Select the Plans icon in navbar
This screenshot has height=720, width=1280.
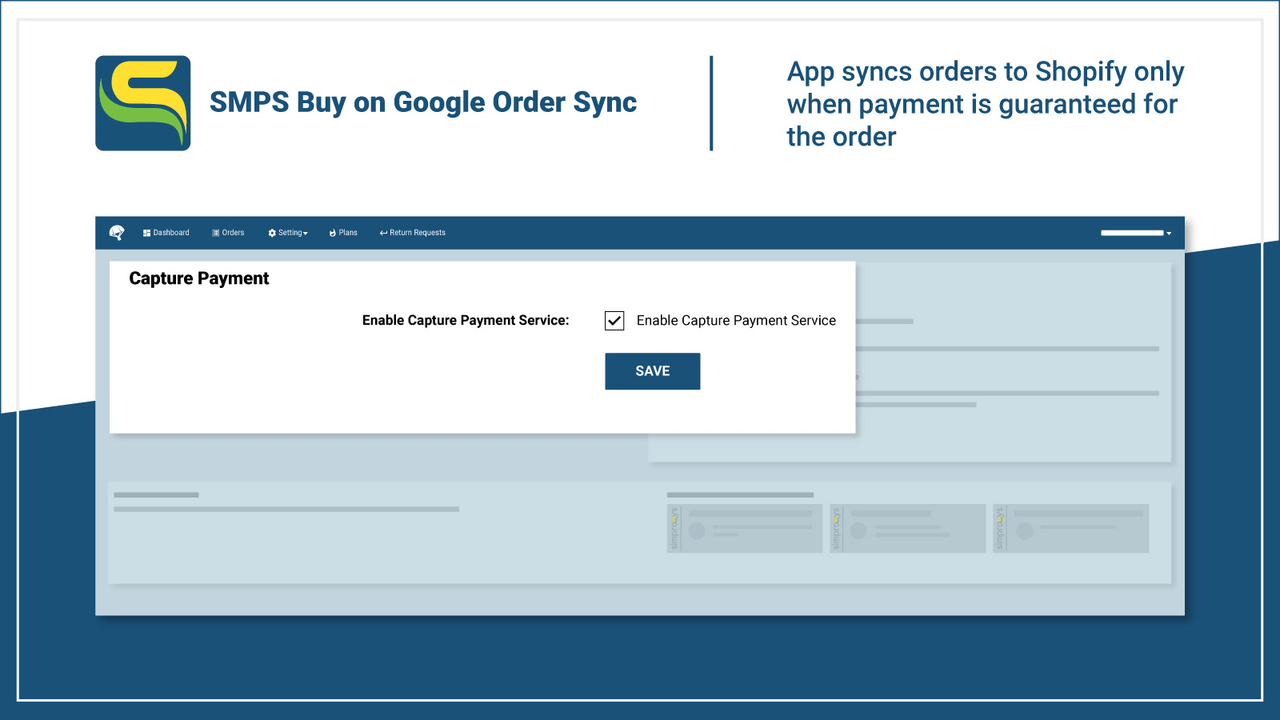click(x=330, y=232)
